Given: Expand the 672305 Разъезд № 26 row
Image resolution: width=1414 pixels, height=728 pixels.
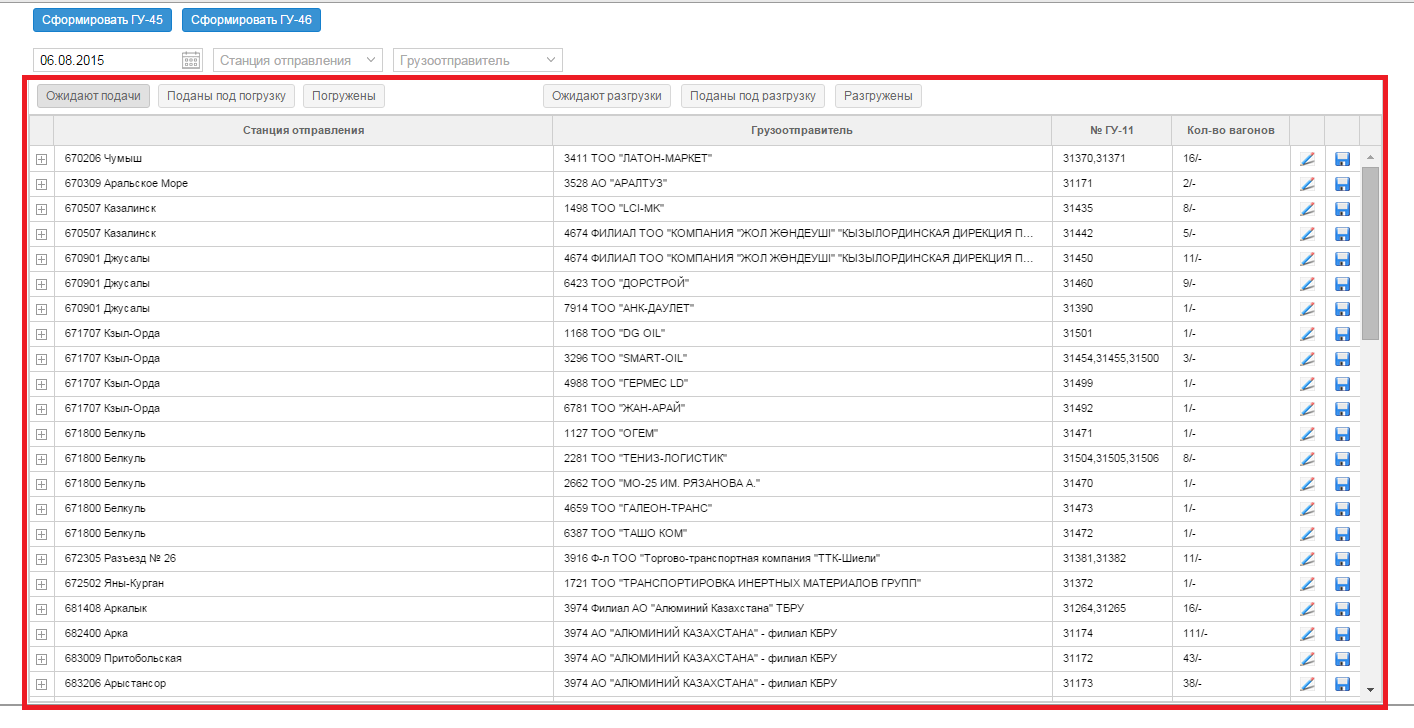Looking at the screenshot, I should [41, 559].
